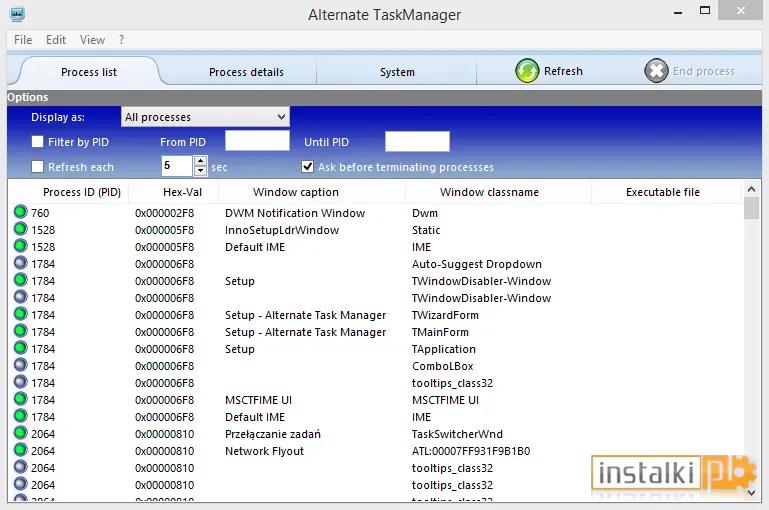
Task: Click status icon of Network Flyout row
Action: 21,450
